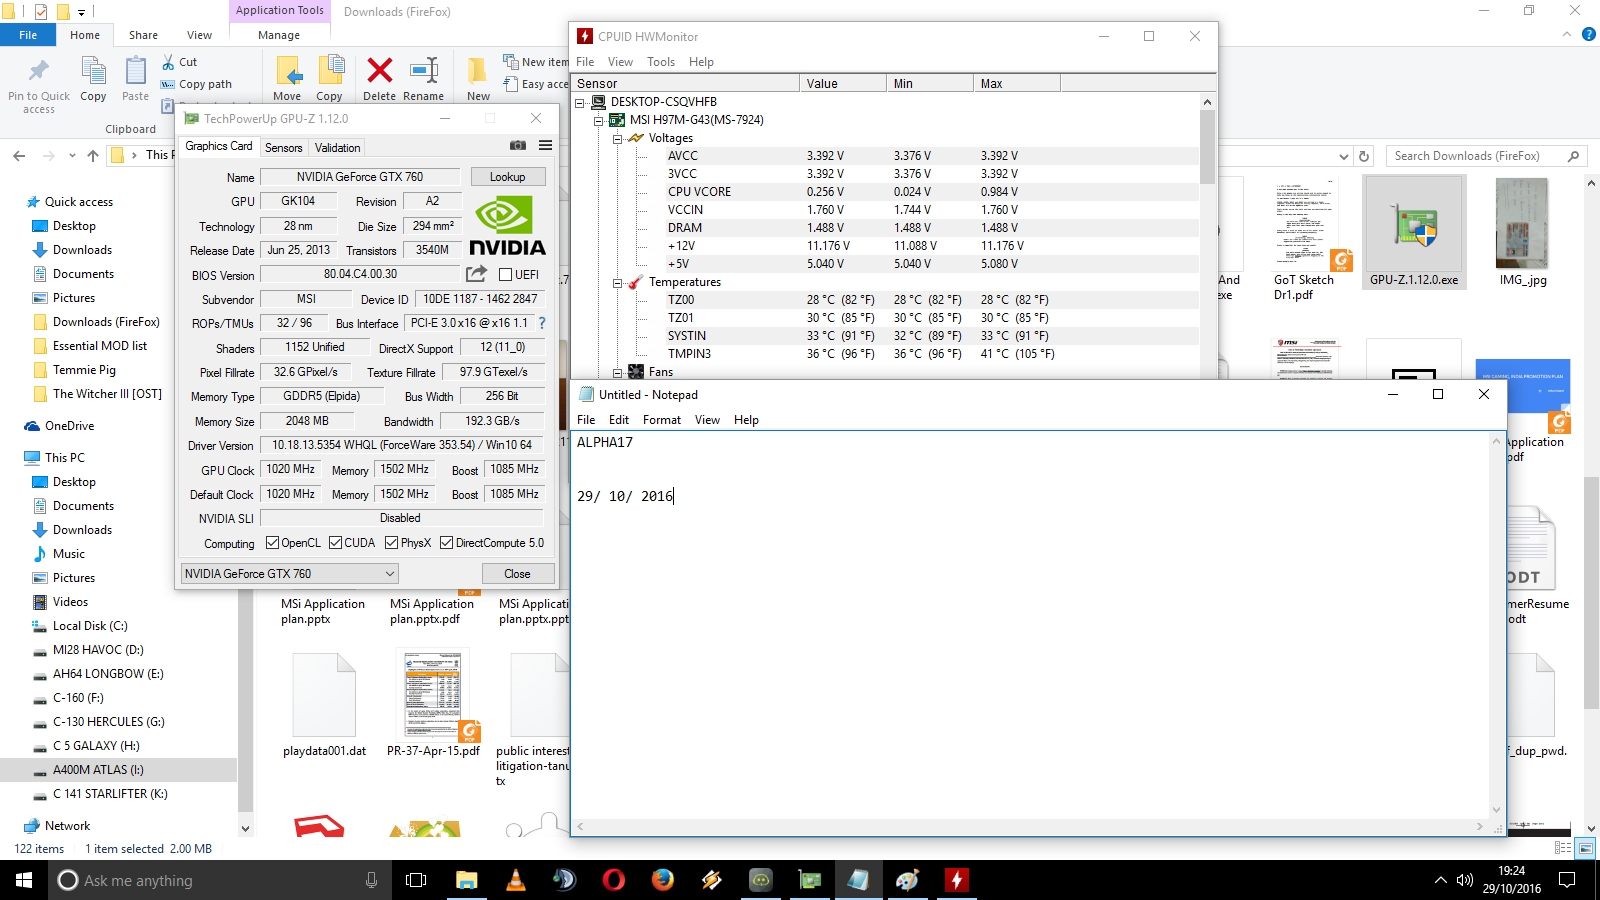The height and width of the screenshot is (900, 1600).
Task: Collapse the Fans node in HWMonitor
Action: click(617, 373)
